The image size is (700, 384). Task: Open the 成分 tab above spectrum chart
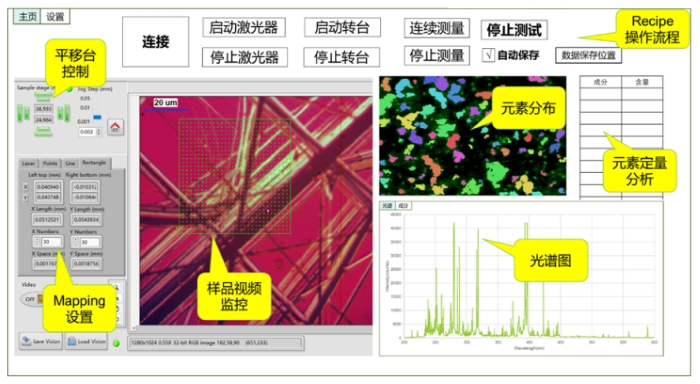pos(403,205)
